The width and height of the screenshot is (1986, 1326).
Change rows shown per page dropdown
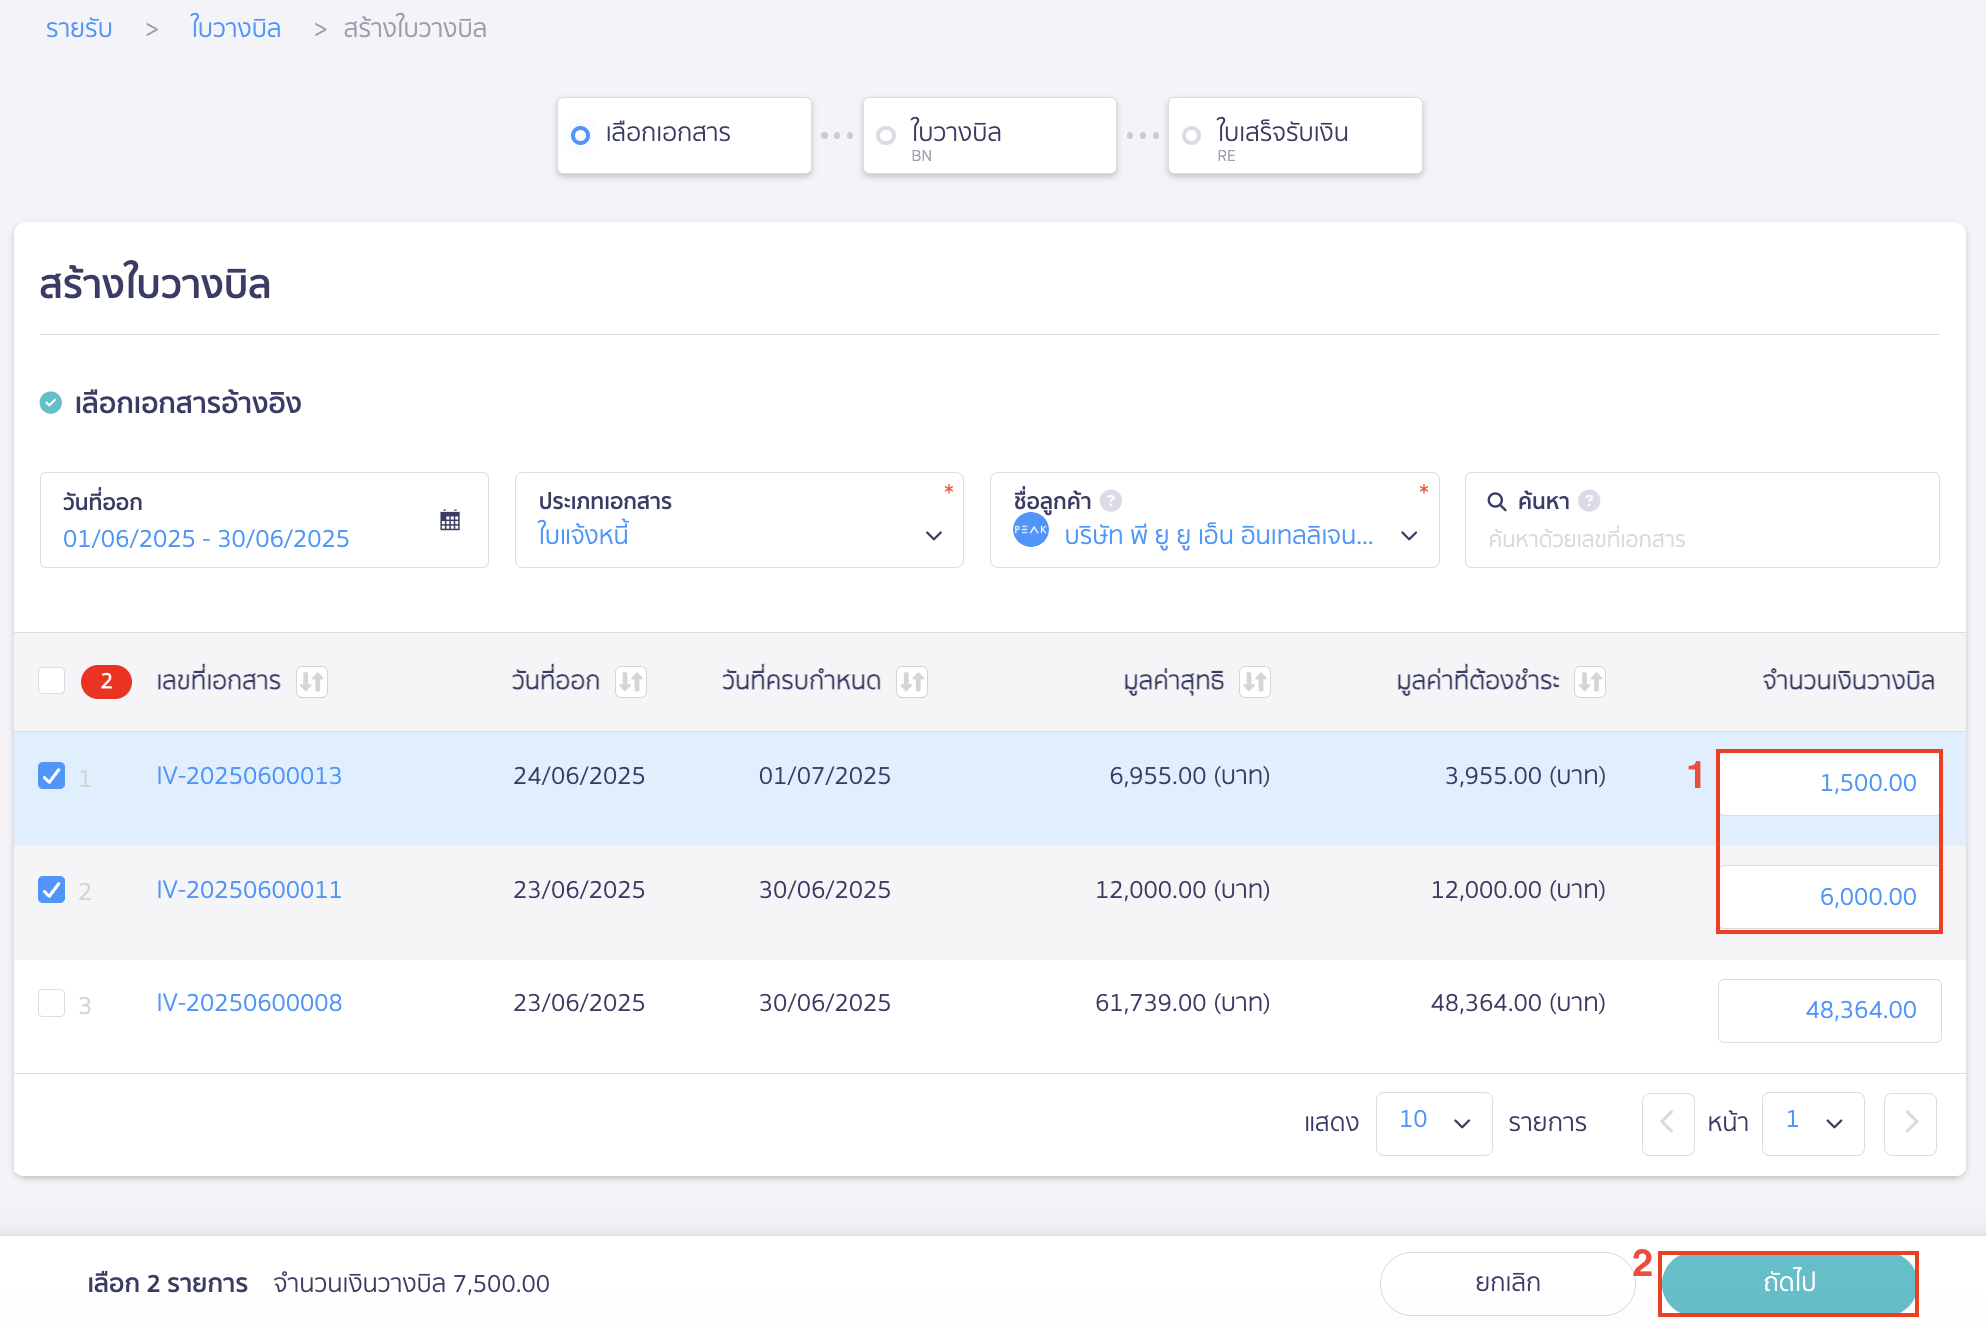[x=1433, y=1123]
